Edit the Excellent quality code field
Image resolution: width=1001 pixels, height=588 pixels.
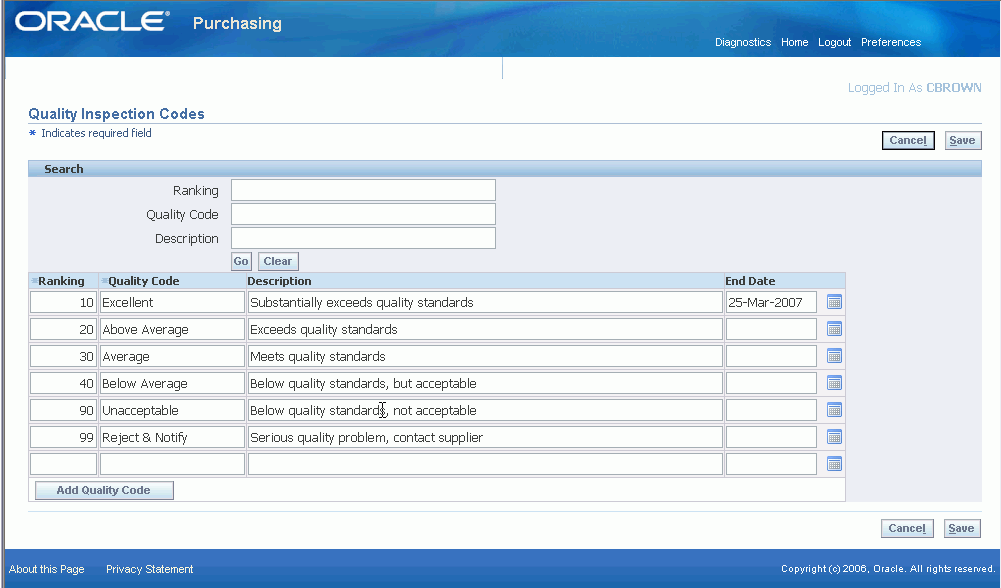pos(172,302)
